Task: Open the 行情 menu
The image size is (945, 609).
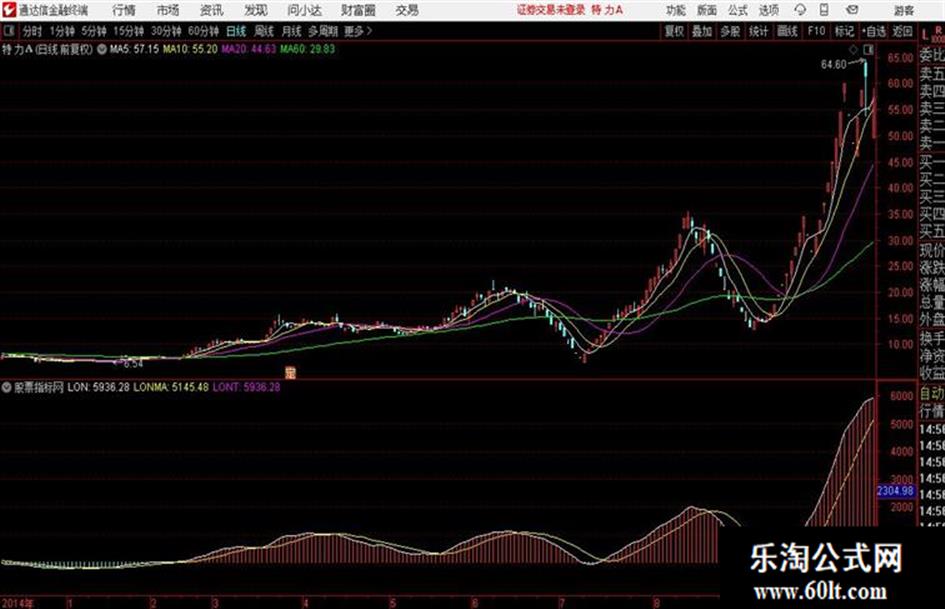Action: point(124,10)
